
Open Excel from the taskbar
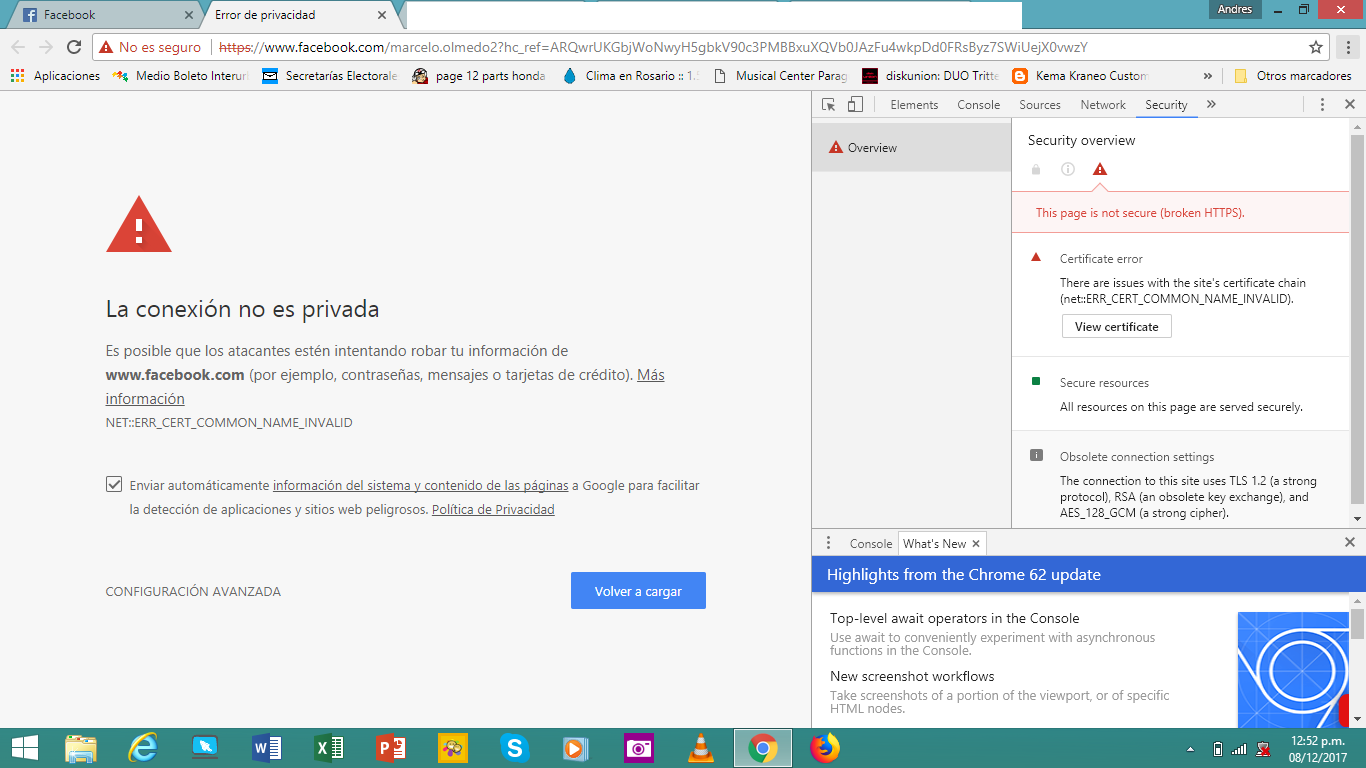[328, 748]
